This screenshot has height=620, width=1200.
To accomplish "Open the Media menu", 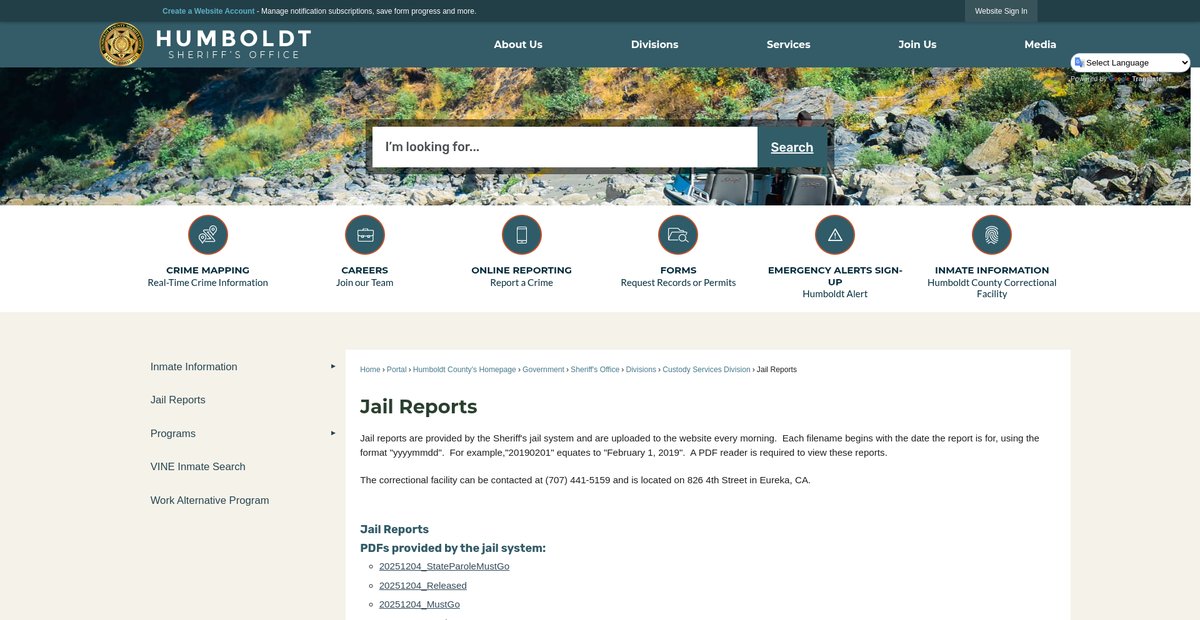I will pyautogui.click(x=1040, y=44).
